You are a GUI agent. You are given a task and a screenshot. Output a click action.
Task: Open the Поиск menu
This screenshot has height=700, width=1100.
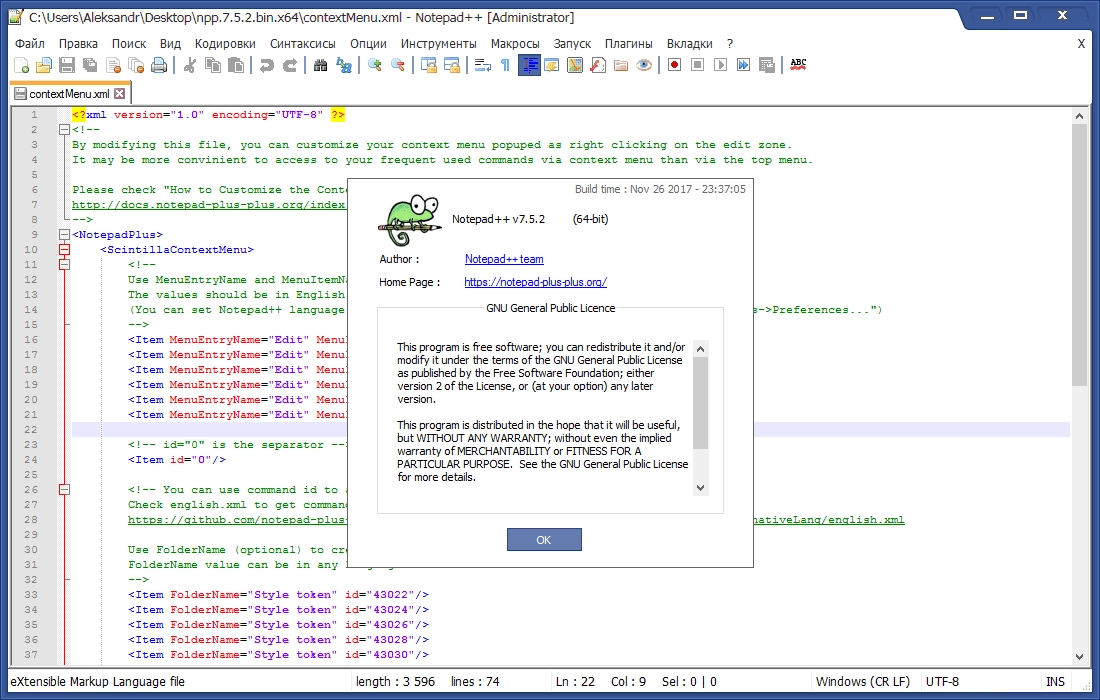129,43
